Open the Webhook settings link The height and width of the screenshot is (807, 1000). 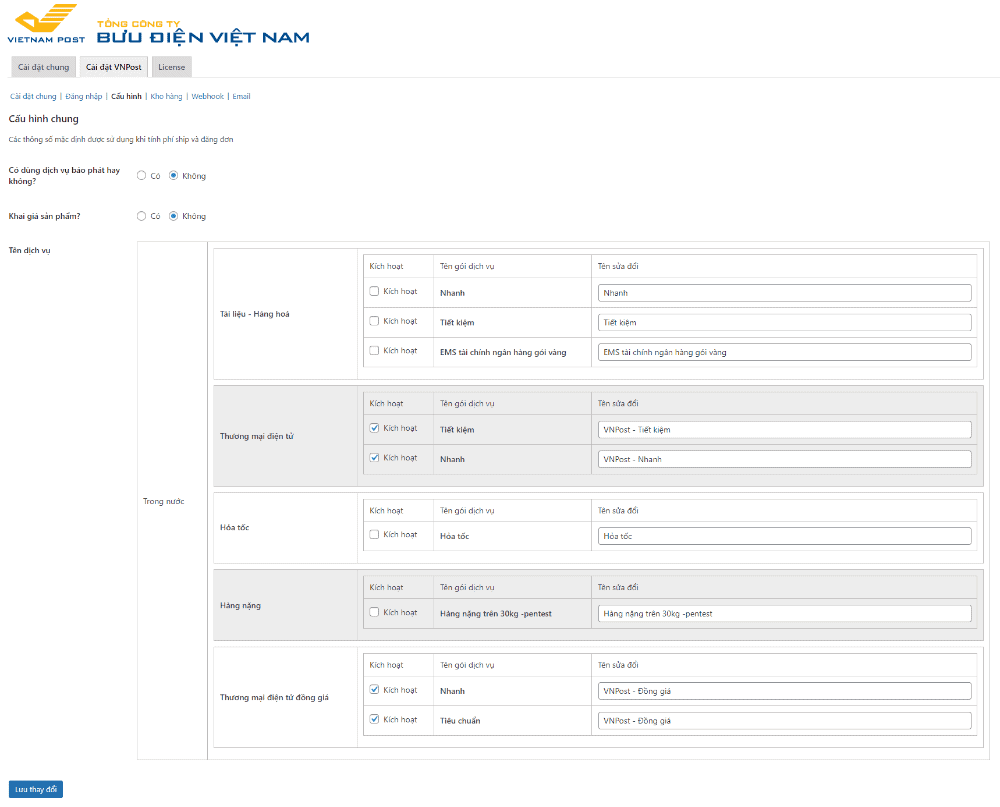[x=207, y=97]
